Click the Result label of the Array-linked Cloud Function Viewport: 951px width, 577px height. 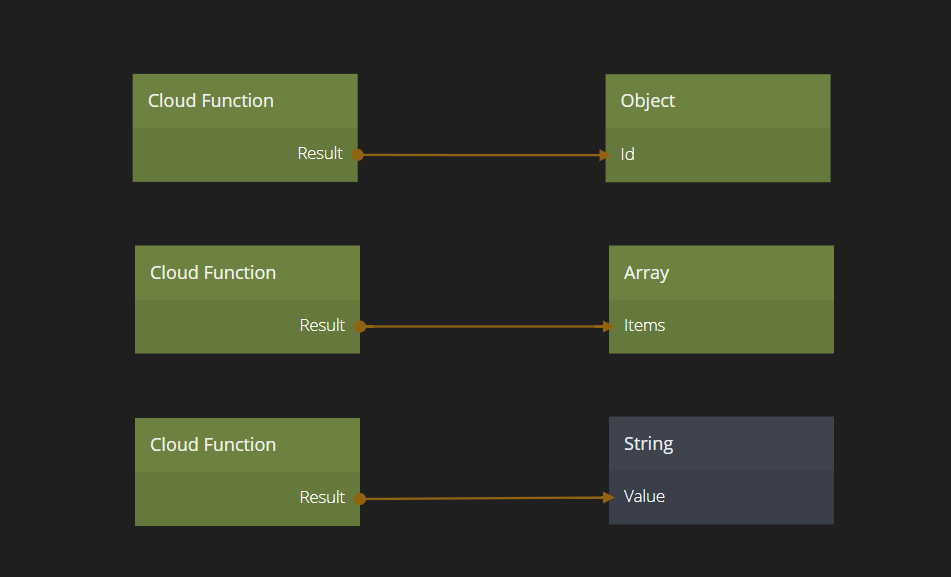(322, 326)
